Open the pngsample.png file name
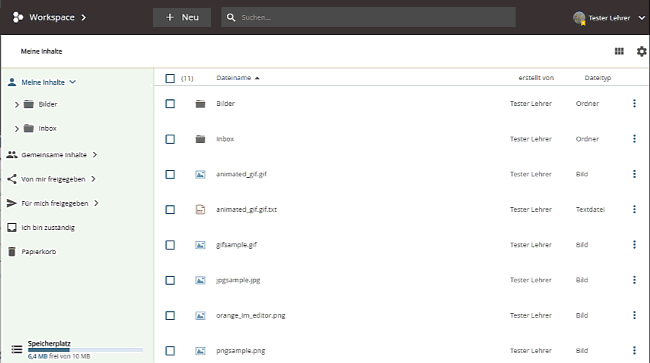The height and width of the screenshot is (363, 650). point(240,351)
